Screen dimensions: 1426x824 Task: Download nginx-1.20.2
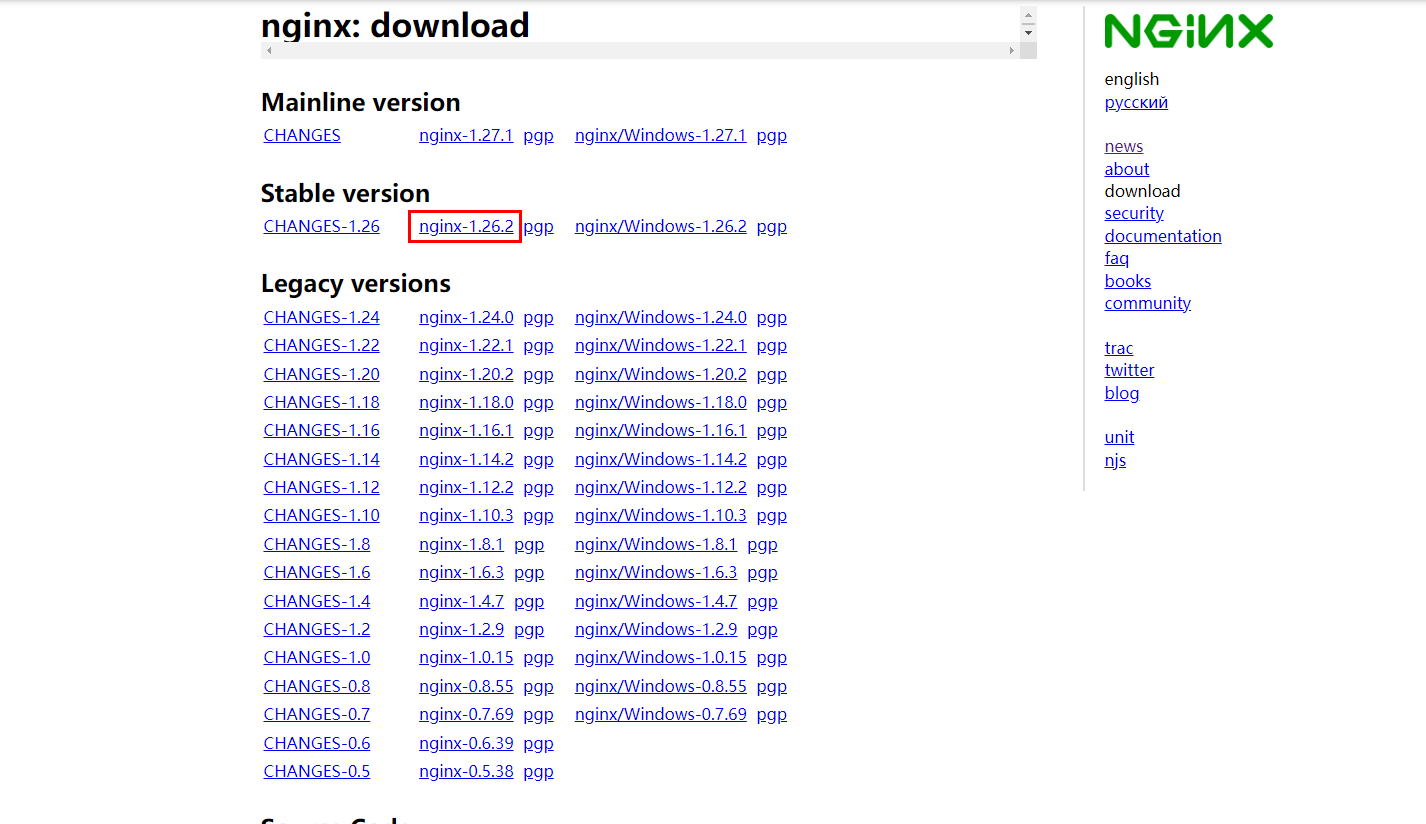coord(466,374)
